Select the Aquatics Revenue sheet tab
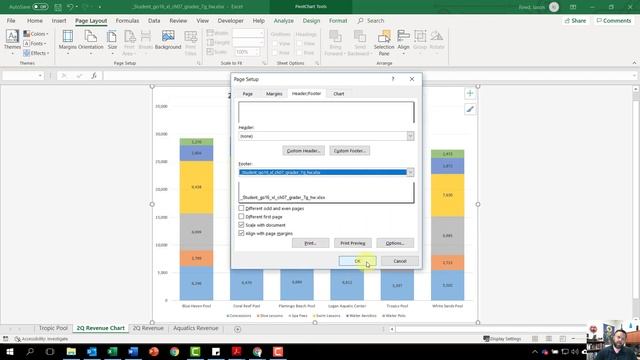 pos(196,328)
